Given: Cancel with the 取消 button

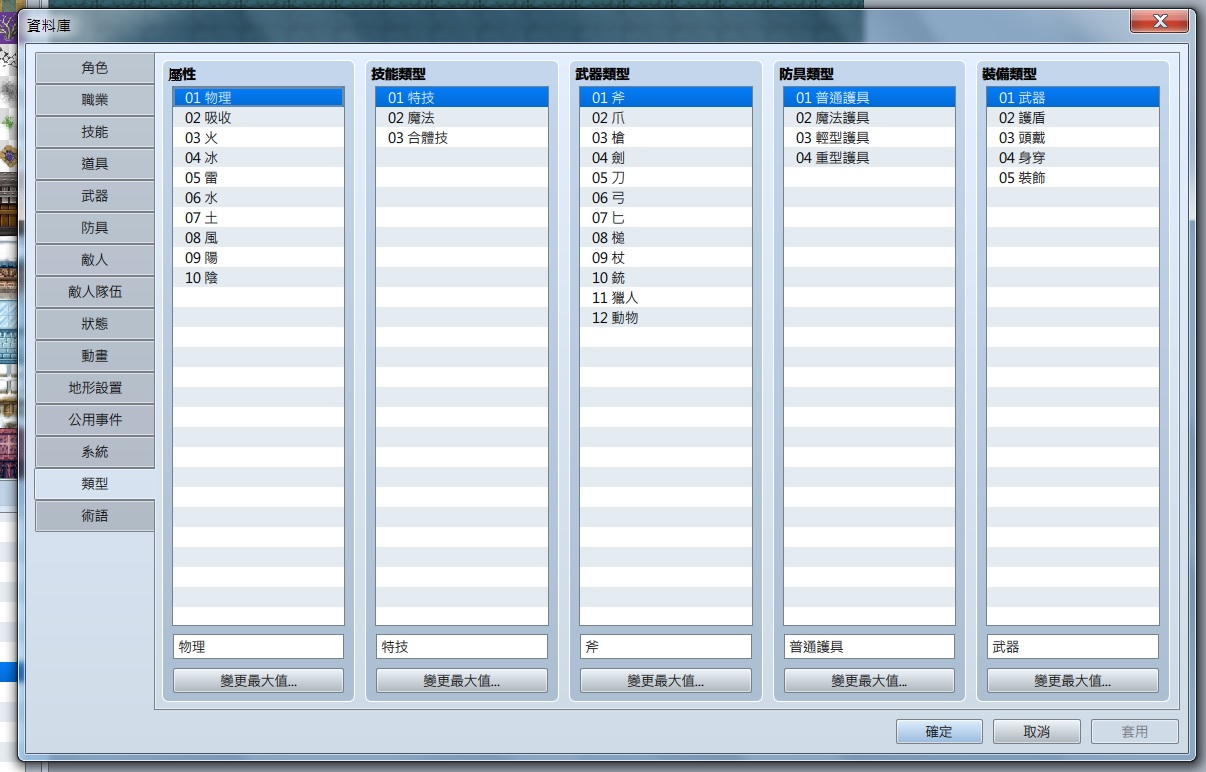Looking at the screenshot, I should pyautogui.click(x=1037, y=732).
